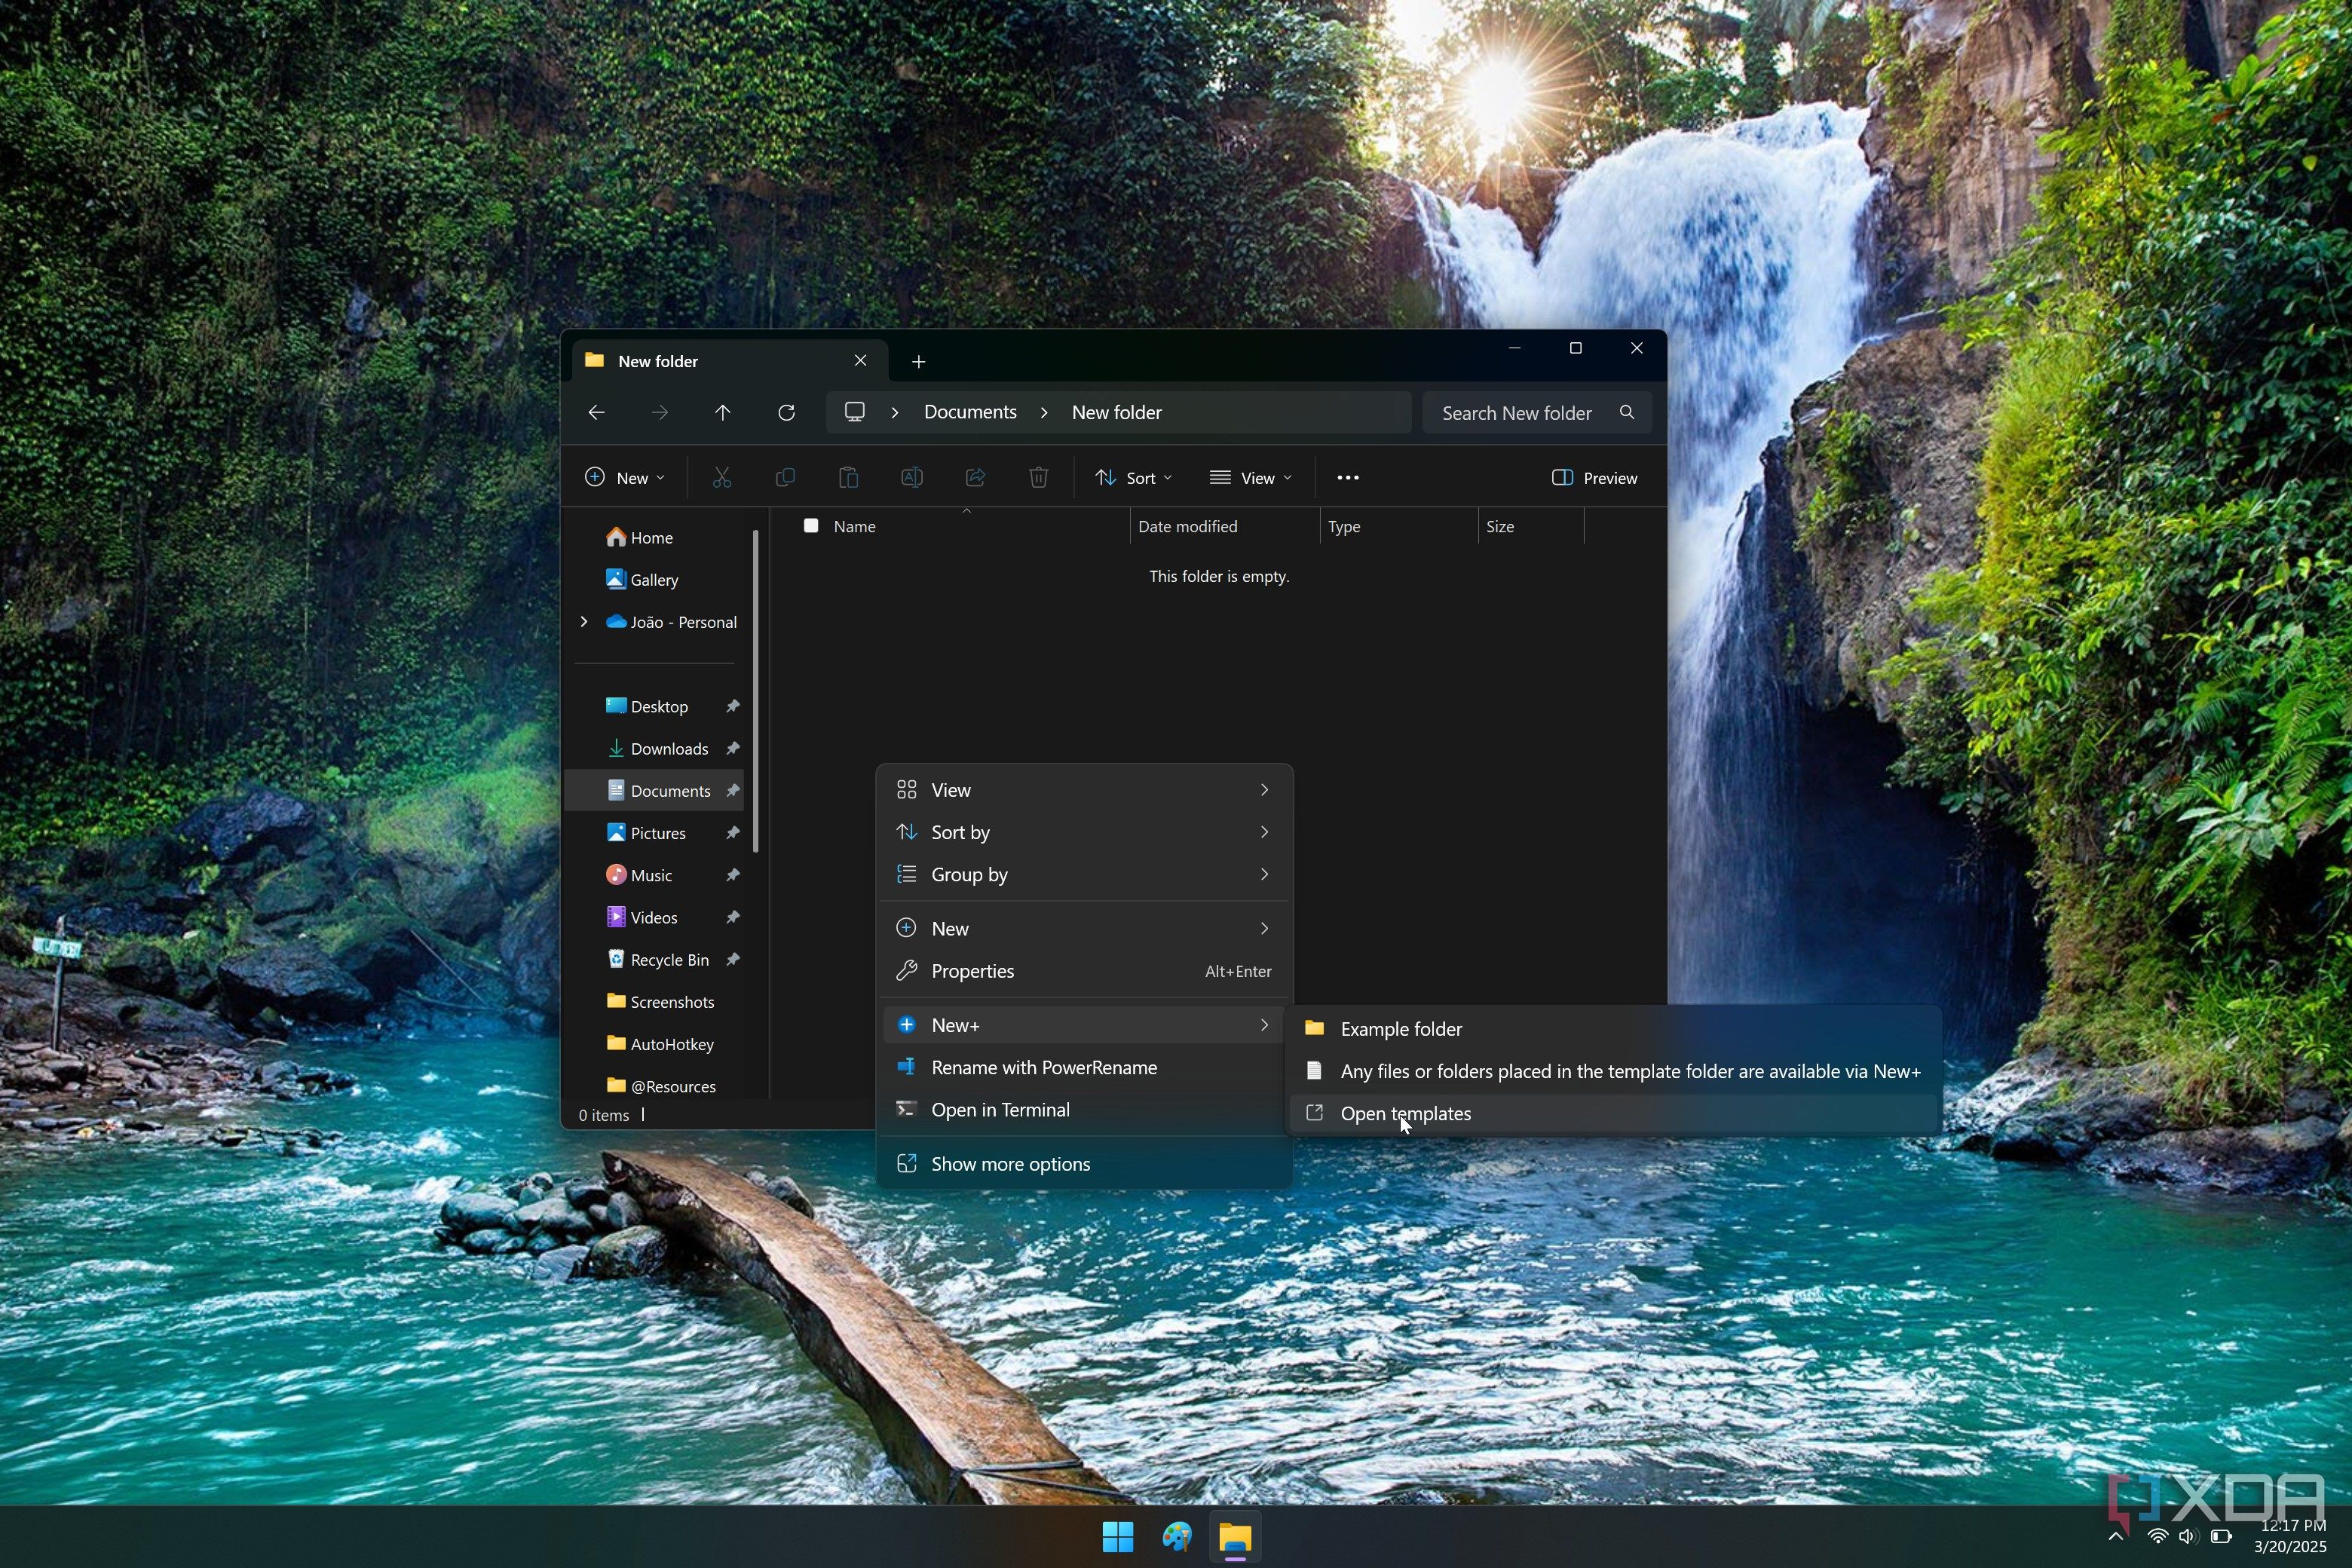Click the Cut scissors icon in toolbar

[721, 478]
